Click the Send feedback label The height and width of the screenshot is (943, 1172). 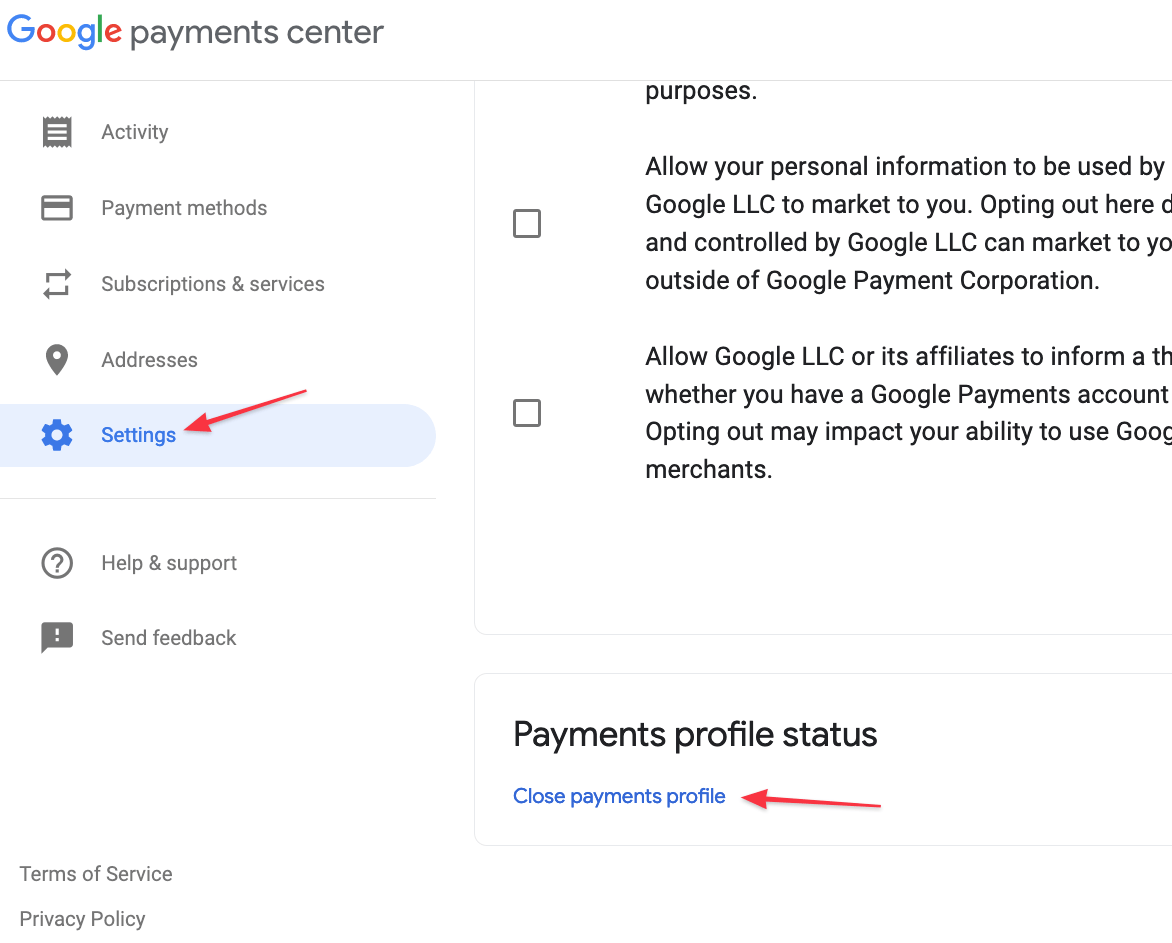169,637
